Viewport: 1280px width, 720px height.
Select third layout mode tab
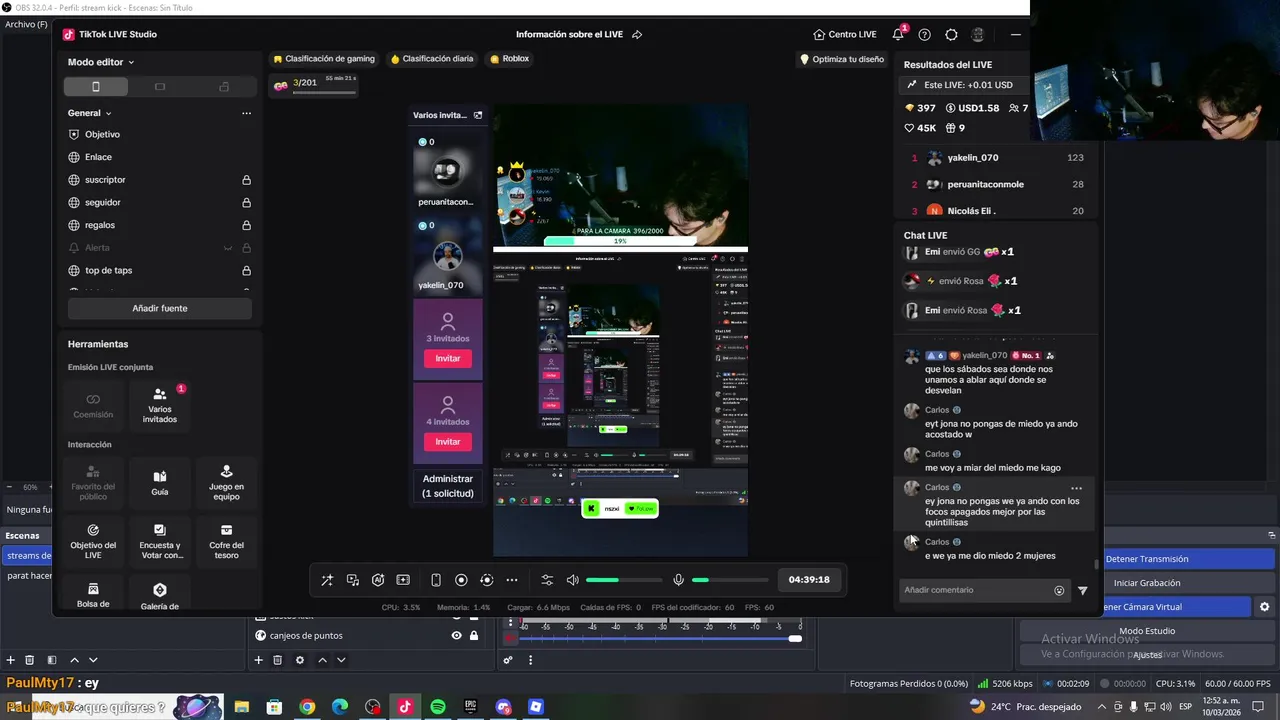224,87
